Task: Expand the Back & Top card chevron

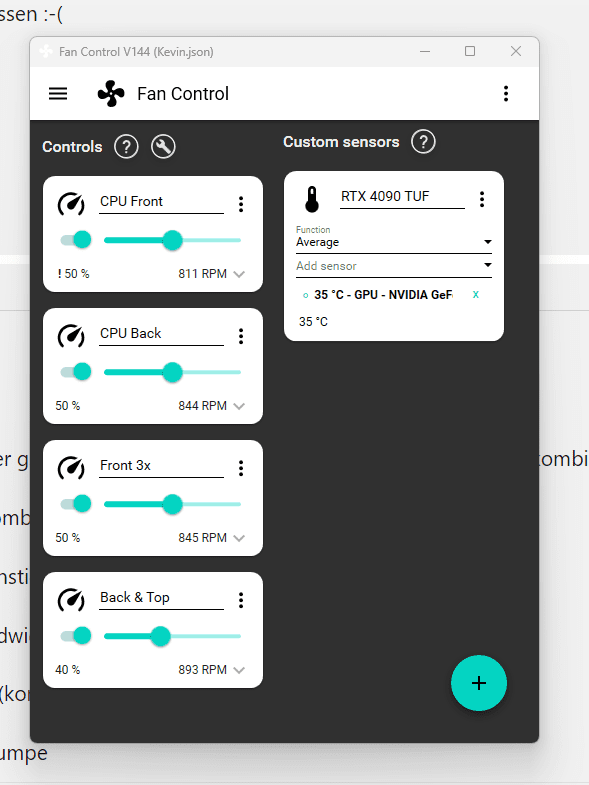Action: pos(239,670)
